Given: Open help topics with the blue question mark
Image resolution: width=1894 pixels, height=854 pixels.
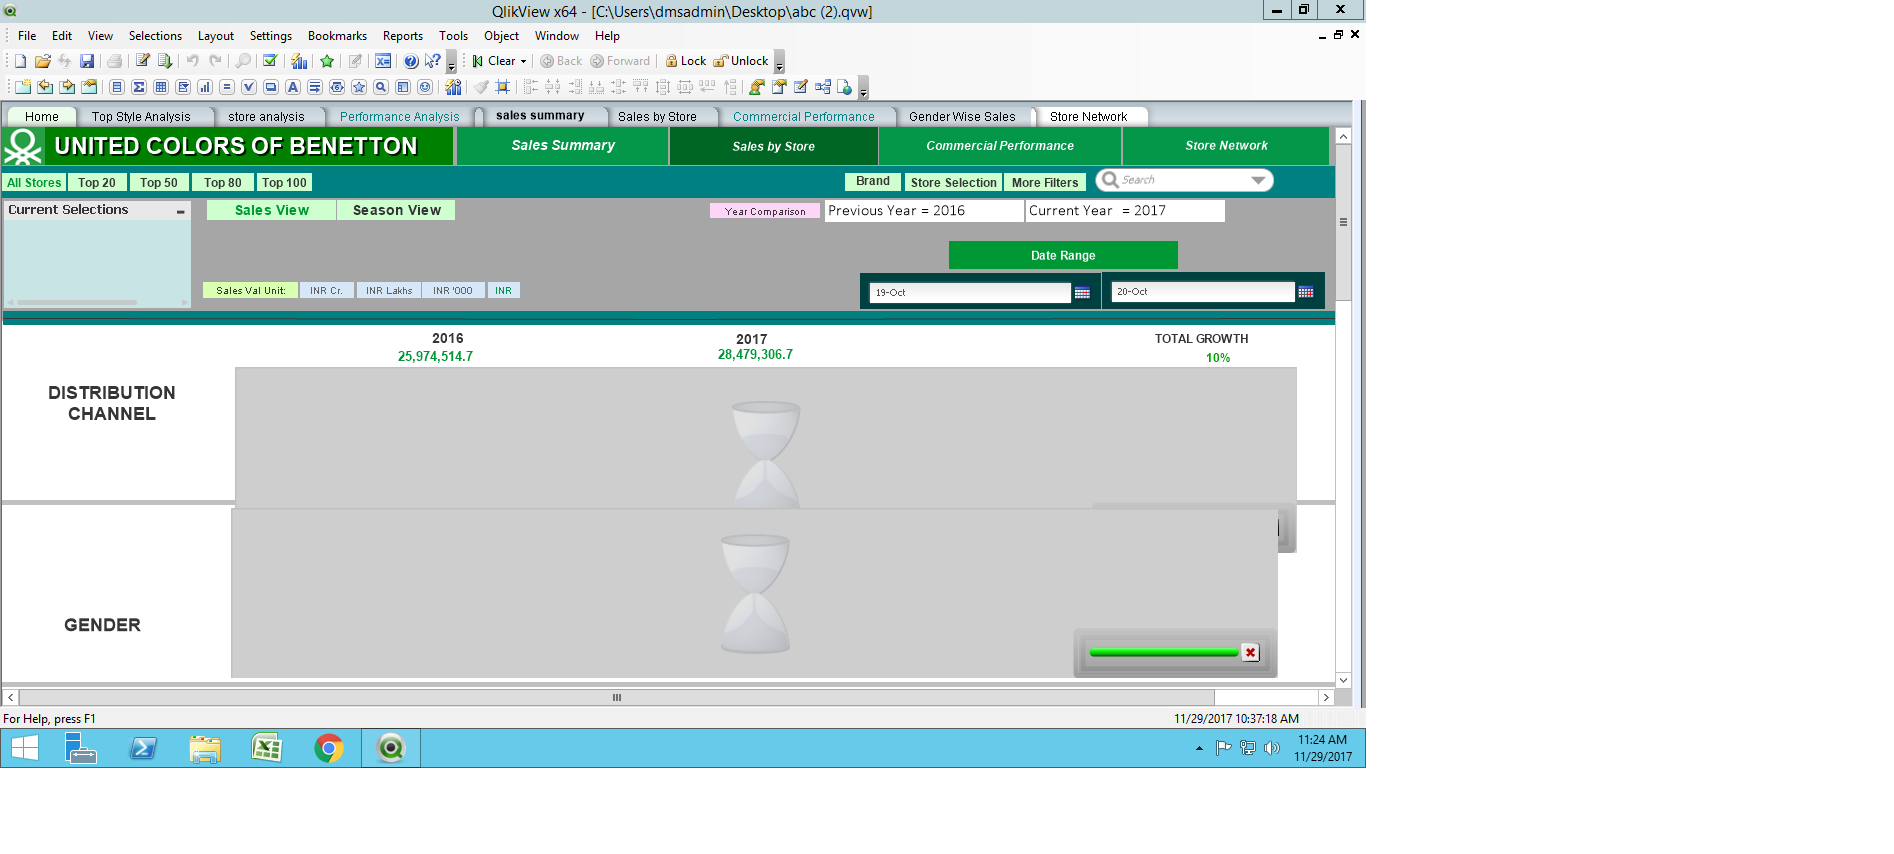Looking at the screenshot, I should (x=411, y=61).
